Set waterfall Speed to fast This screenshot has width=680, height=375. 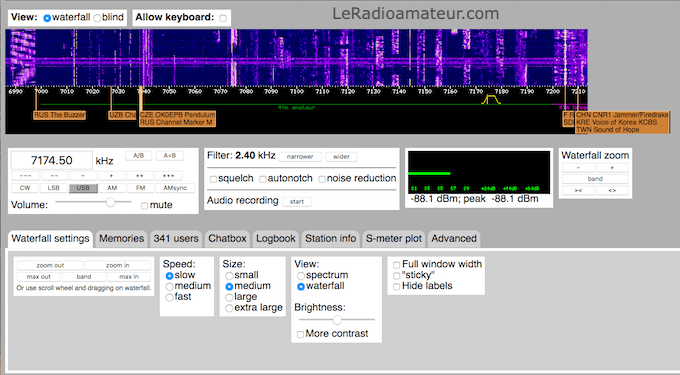tap(170, 297)
